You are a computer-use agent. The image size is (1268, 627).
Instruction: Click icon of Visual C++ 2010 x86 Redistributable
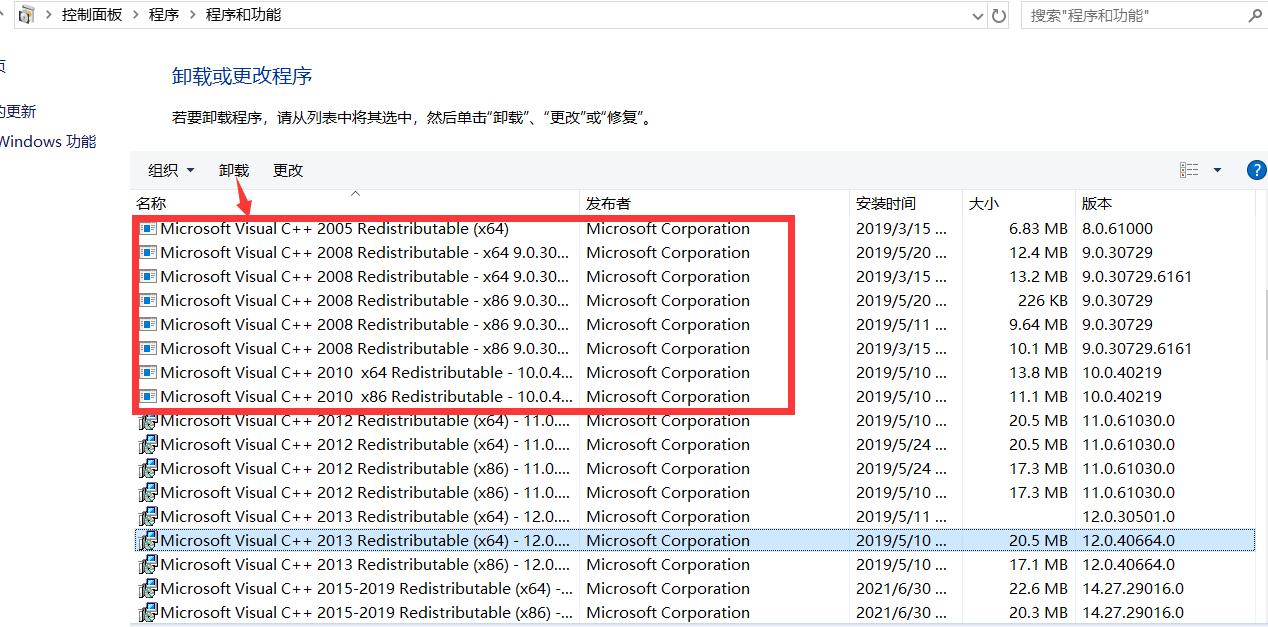148,397
